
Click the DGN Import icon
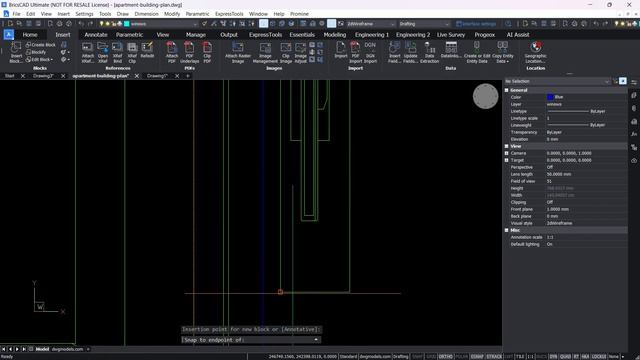click(x=370, y=52)
